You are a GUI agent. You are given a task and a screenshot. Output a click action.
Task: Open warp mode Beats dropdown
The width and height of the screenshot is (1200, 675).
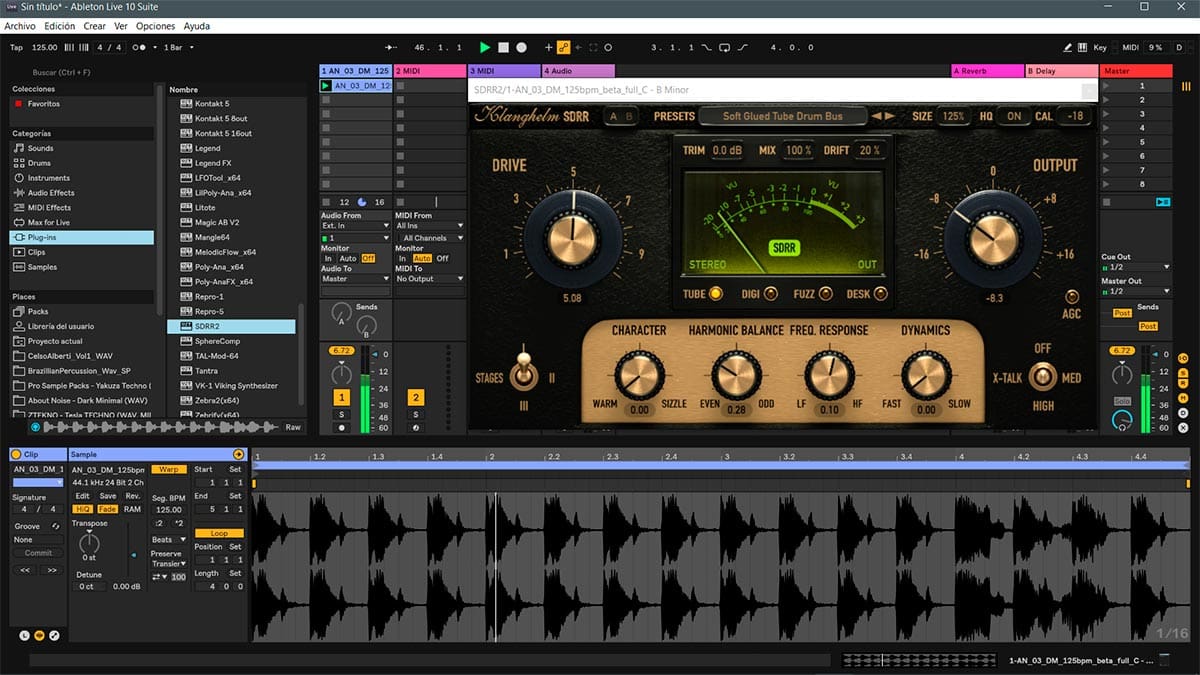169,540
